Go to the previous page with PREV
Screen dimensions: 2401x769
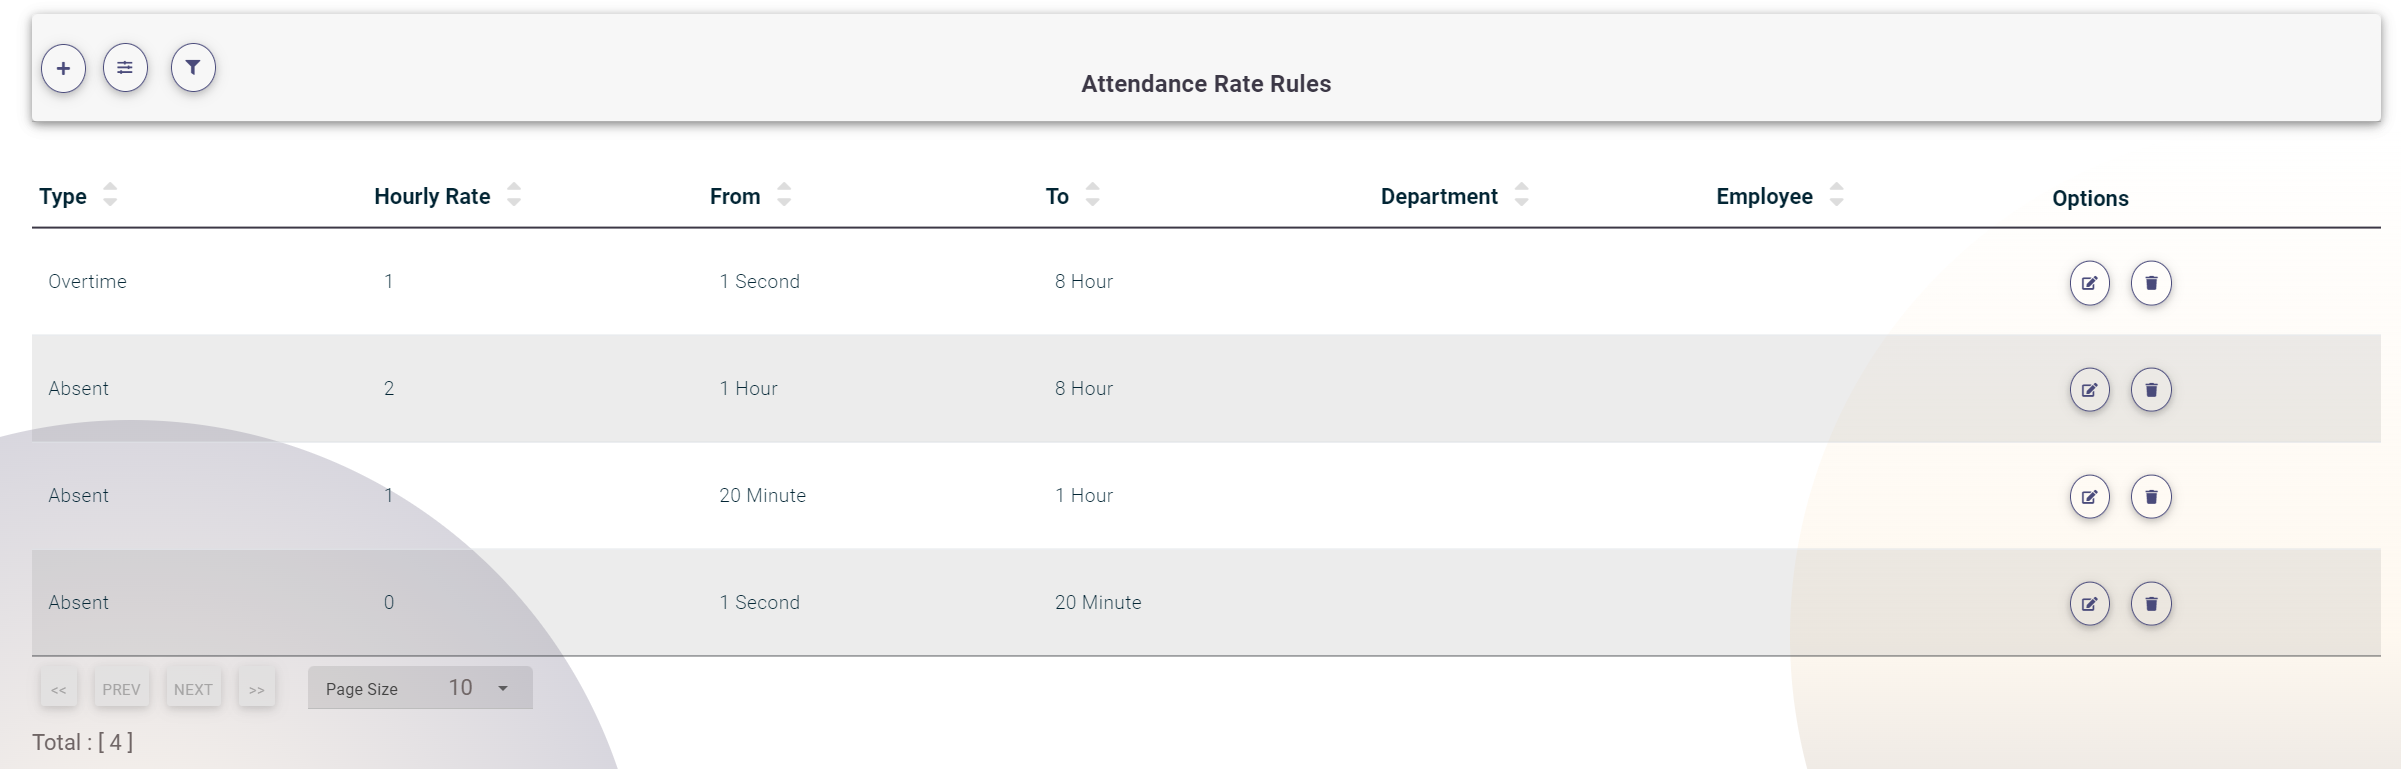click(x=121, y=688)
